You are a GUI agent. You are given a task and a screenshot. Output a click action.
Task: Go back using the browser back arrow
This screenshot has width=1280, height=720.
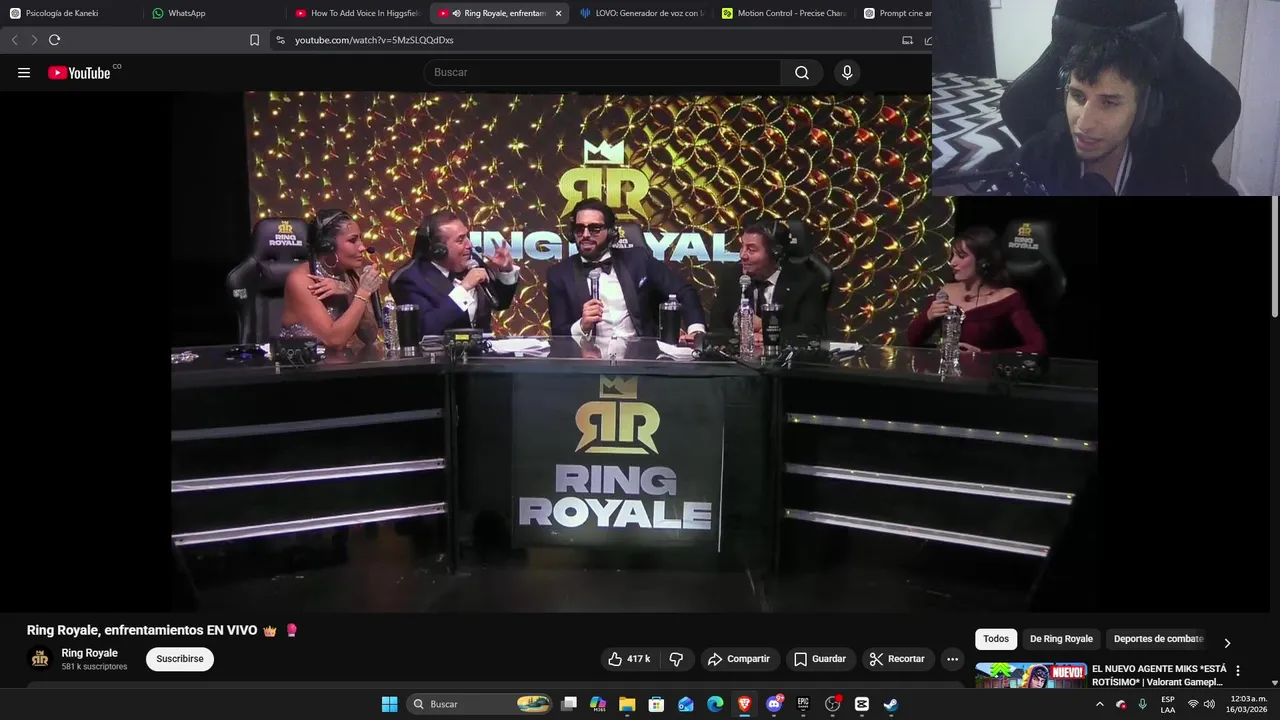14,40
